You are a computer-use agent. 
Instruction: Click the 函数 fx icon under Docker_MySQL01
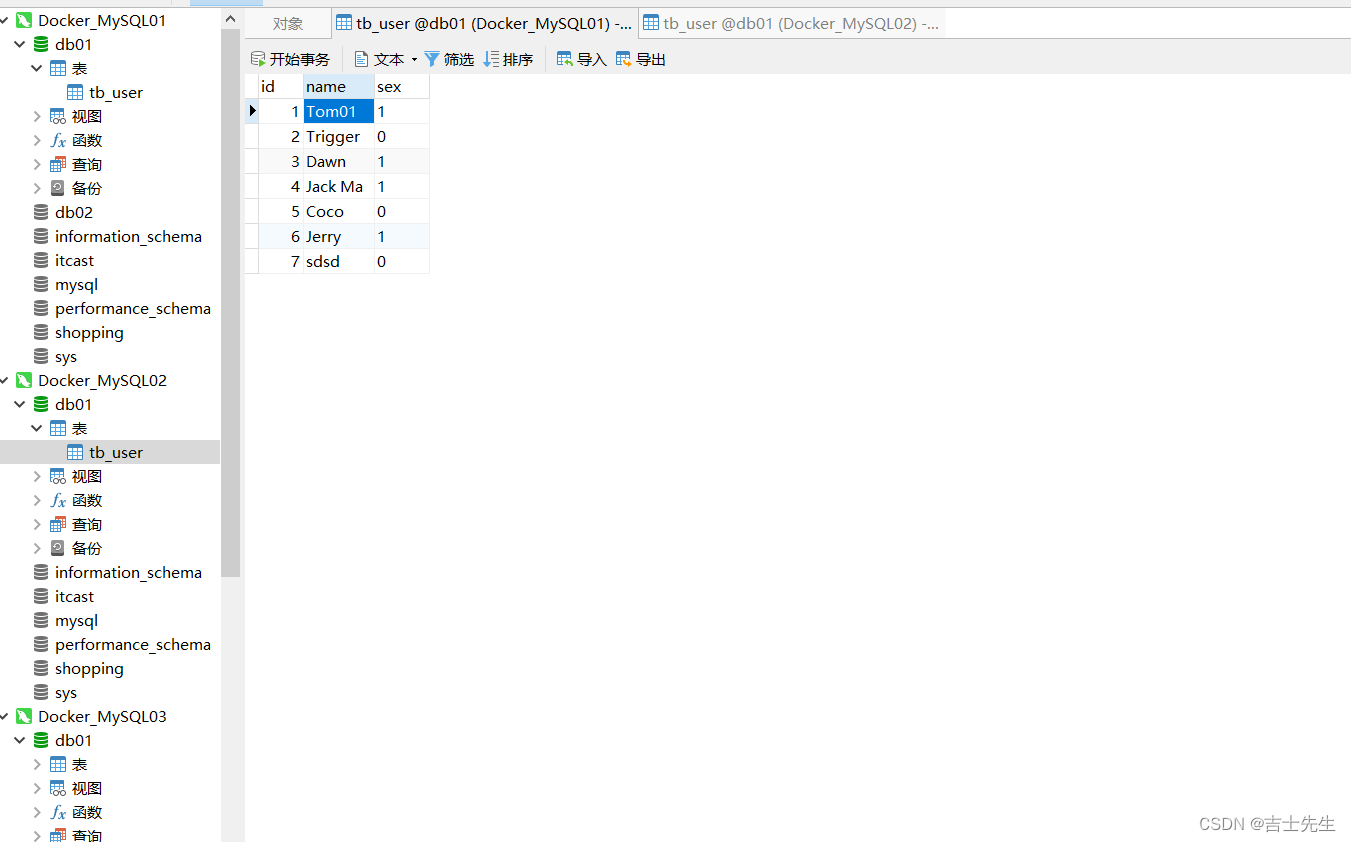click(58, 140)
